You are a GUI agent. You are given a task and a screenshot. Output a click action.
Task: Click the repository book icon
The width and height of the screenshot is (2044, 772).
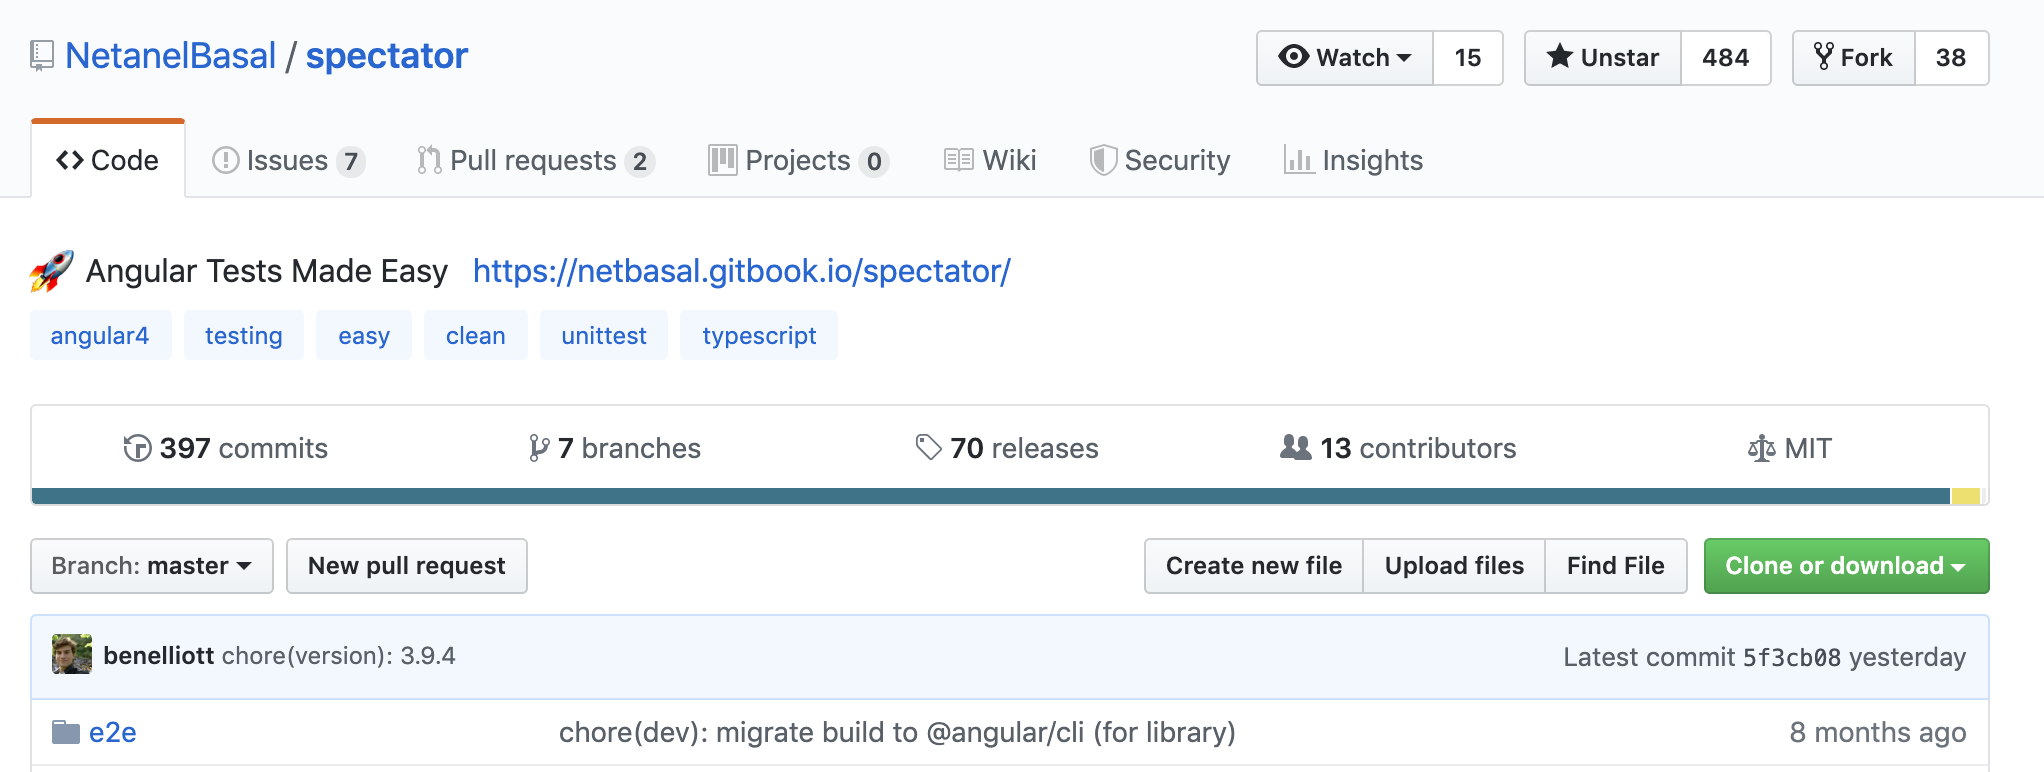click(42, 56)
